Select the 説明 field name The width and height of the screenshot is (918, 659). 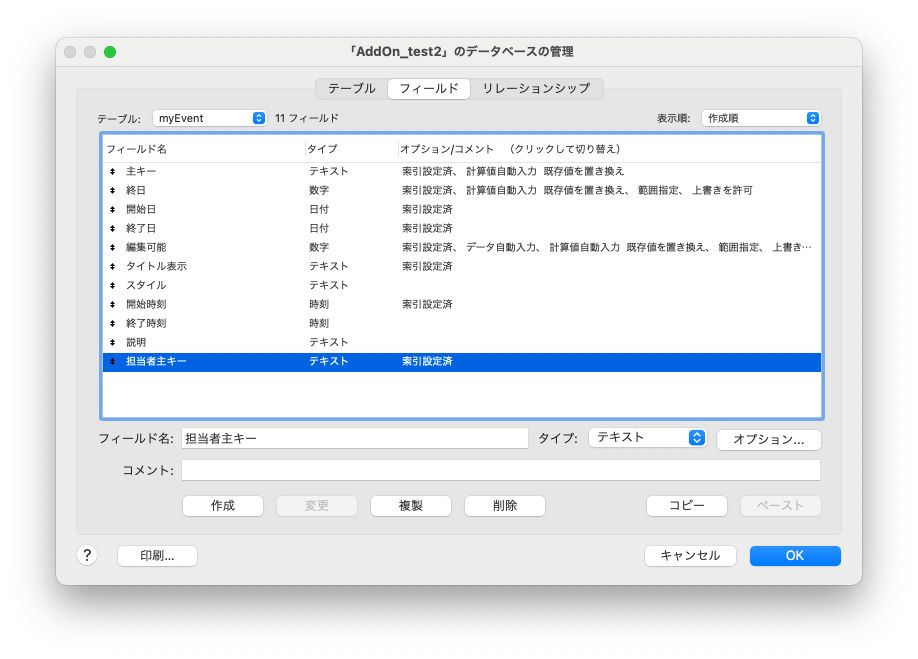pos(136,342)
